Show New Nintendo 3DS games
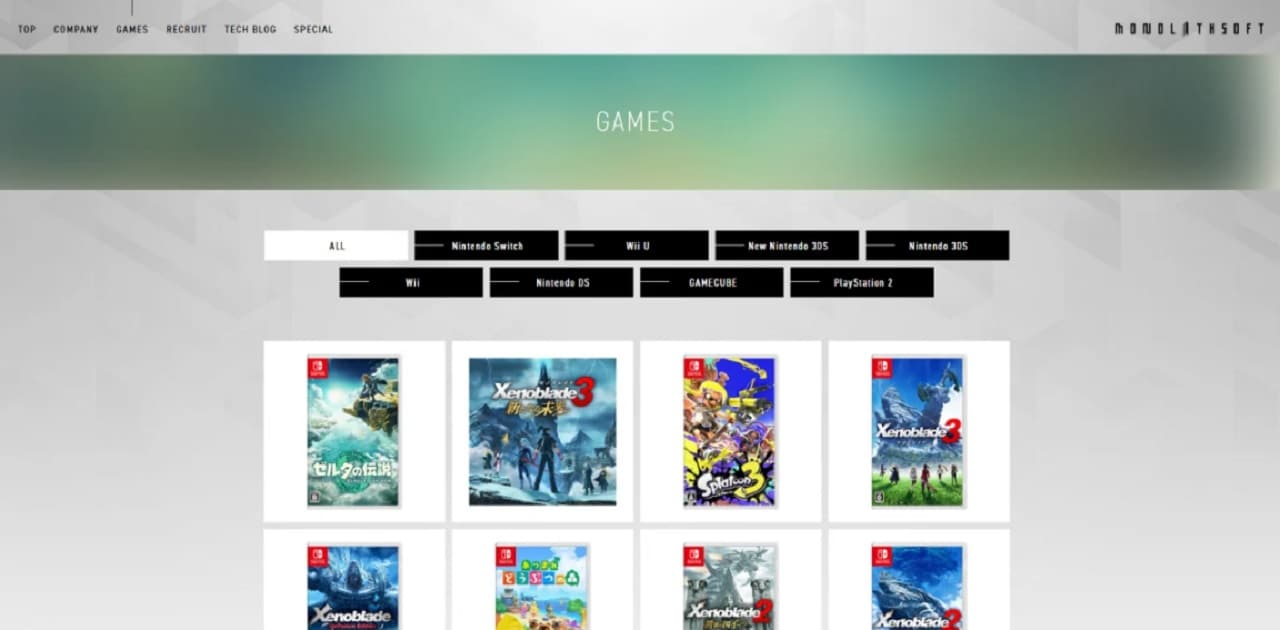Image resolution: width=1280 pixels, height=630 pixels. pyautogui.click(x=787, y=246)
